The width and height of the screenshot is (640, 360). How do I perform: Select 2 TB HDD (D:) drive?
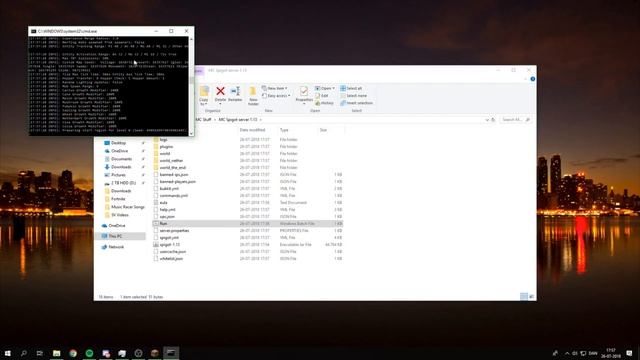123,183
